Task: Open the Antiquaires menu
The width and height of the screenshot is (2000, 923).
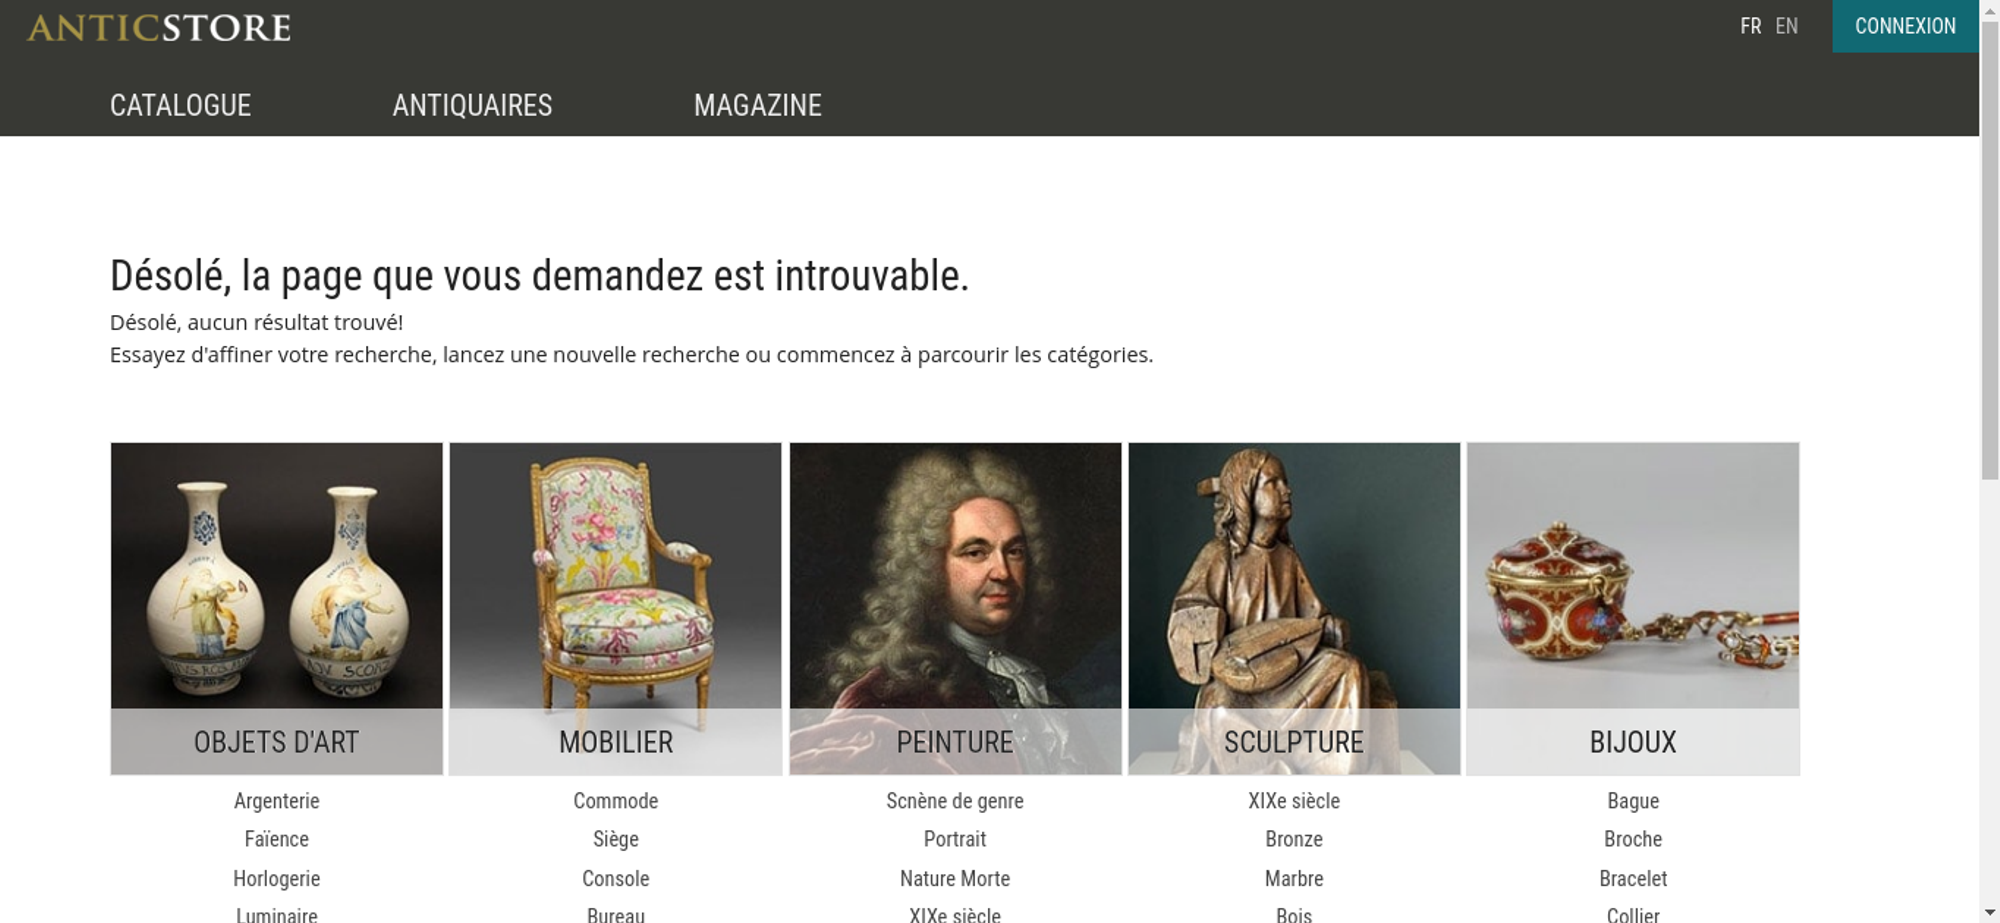Action: click(472, 105)
